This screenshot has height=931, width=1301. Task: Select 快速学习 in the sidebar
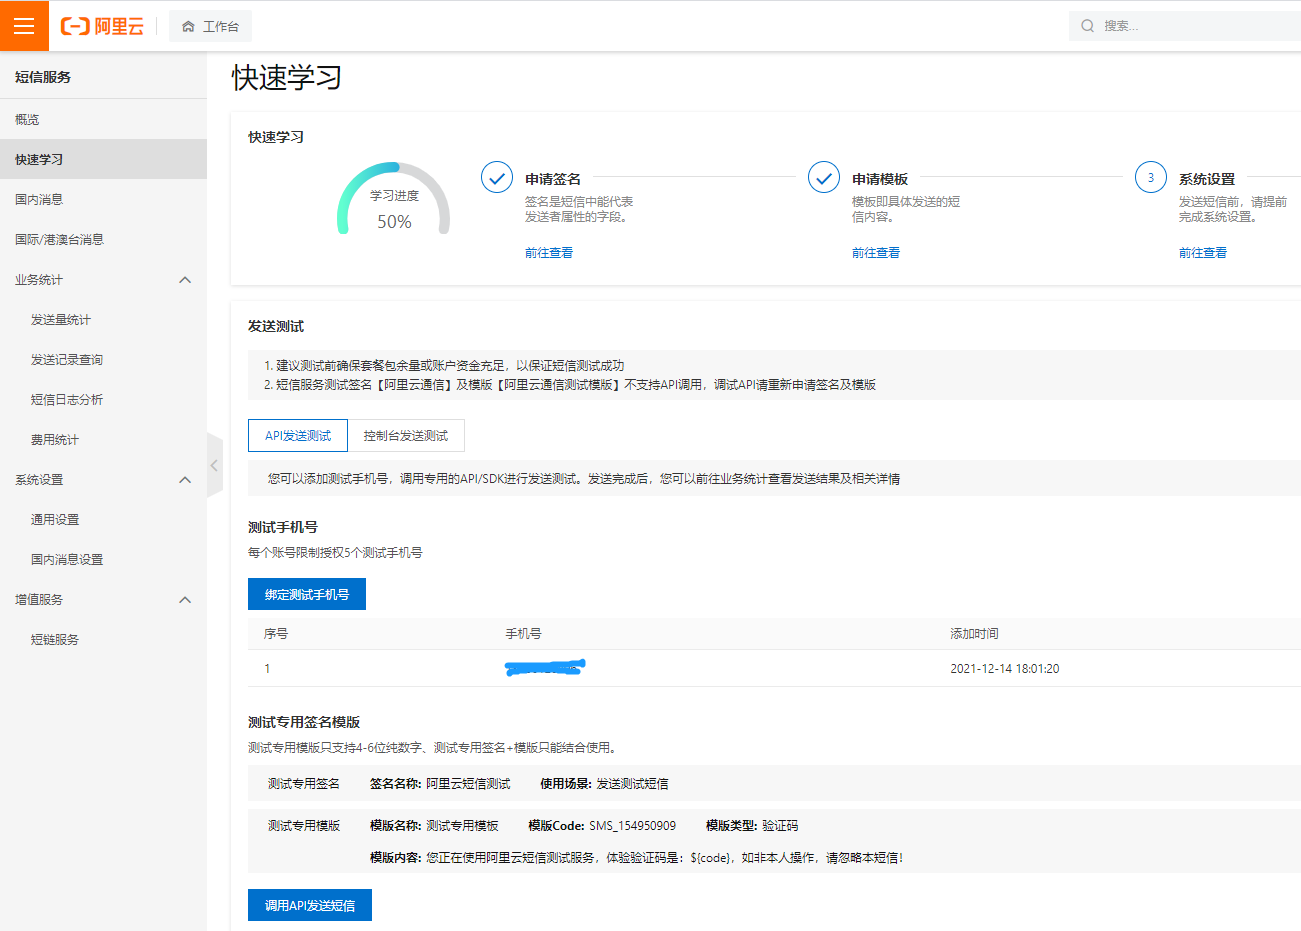point(103,159)
